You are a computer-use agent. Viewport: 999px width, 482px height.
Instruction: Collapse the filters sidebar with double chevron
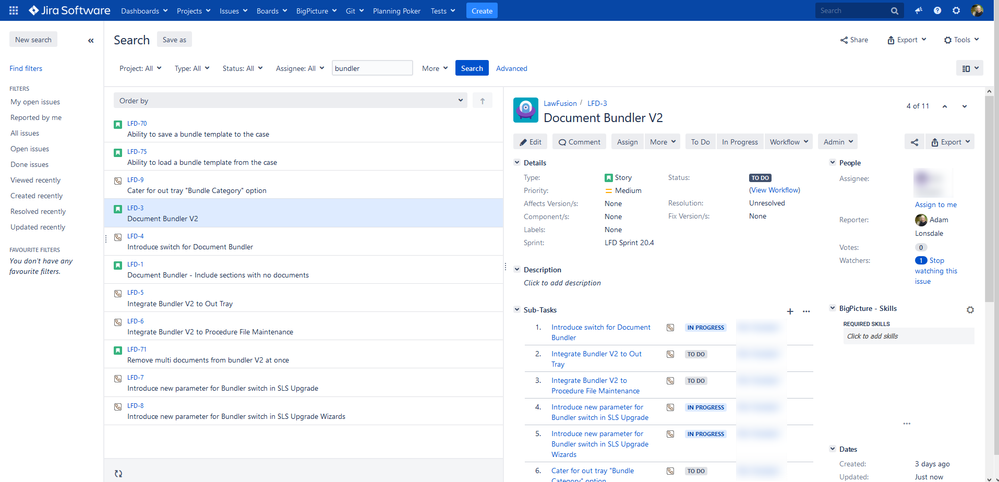coord(90,40)
